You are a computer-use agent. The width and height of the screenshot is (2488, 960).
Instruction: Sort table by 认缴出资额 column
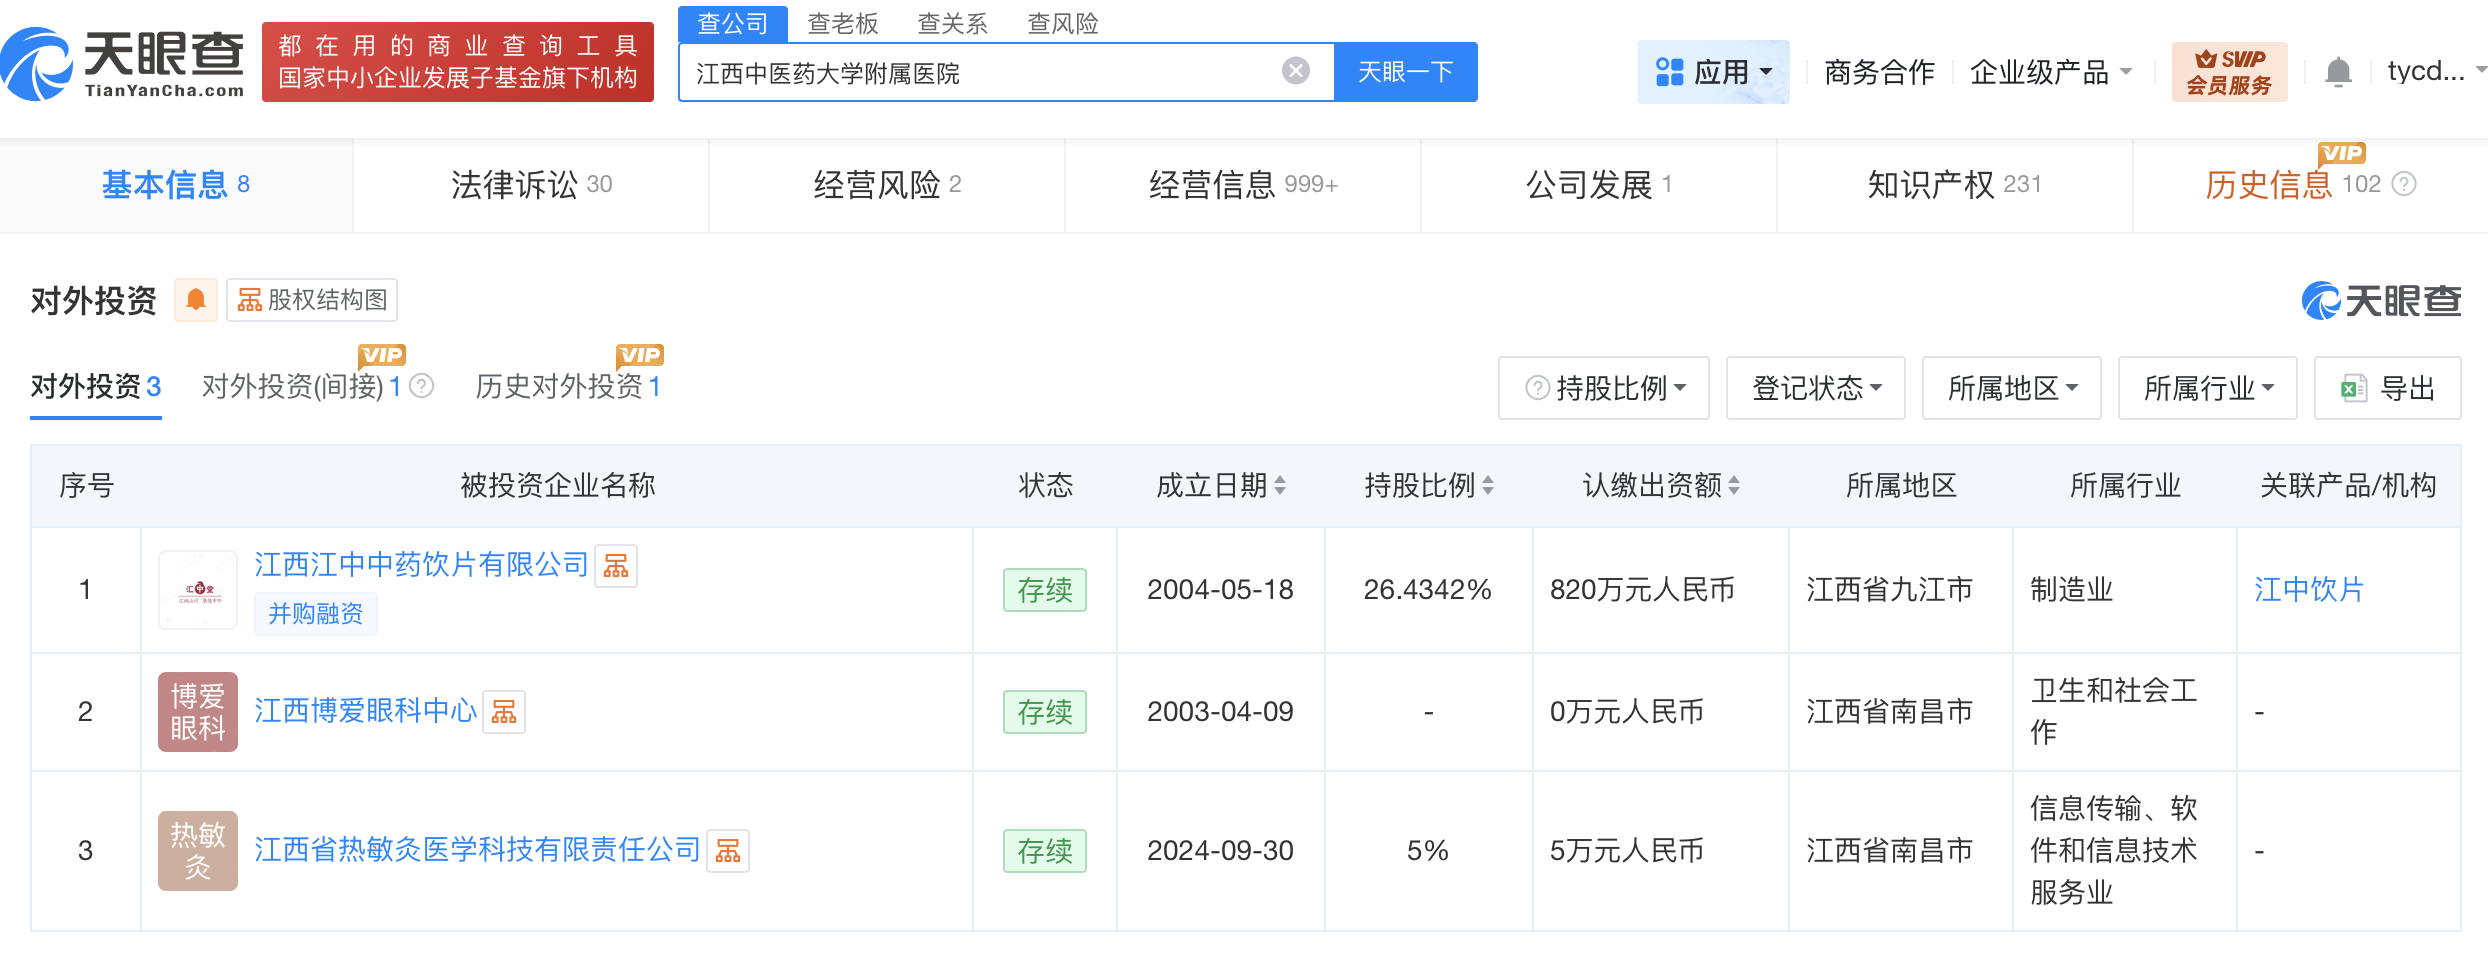pos(1734,486)
